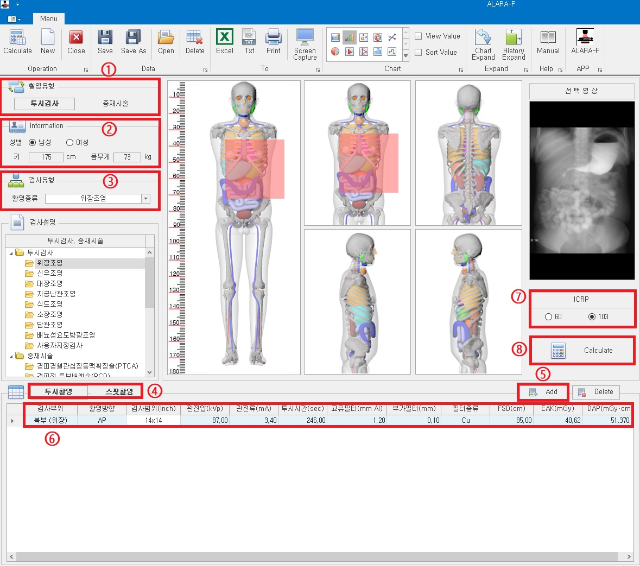Open the Screen Capture tool
Viewport: 640px width, 566px height.
click(305, 44)
